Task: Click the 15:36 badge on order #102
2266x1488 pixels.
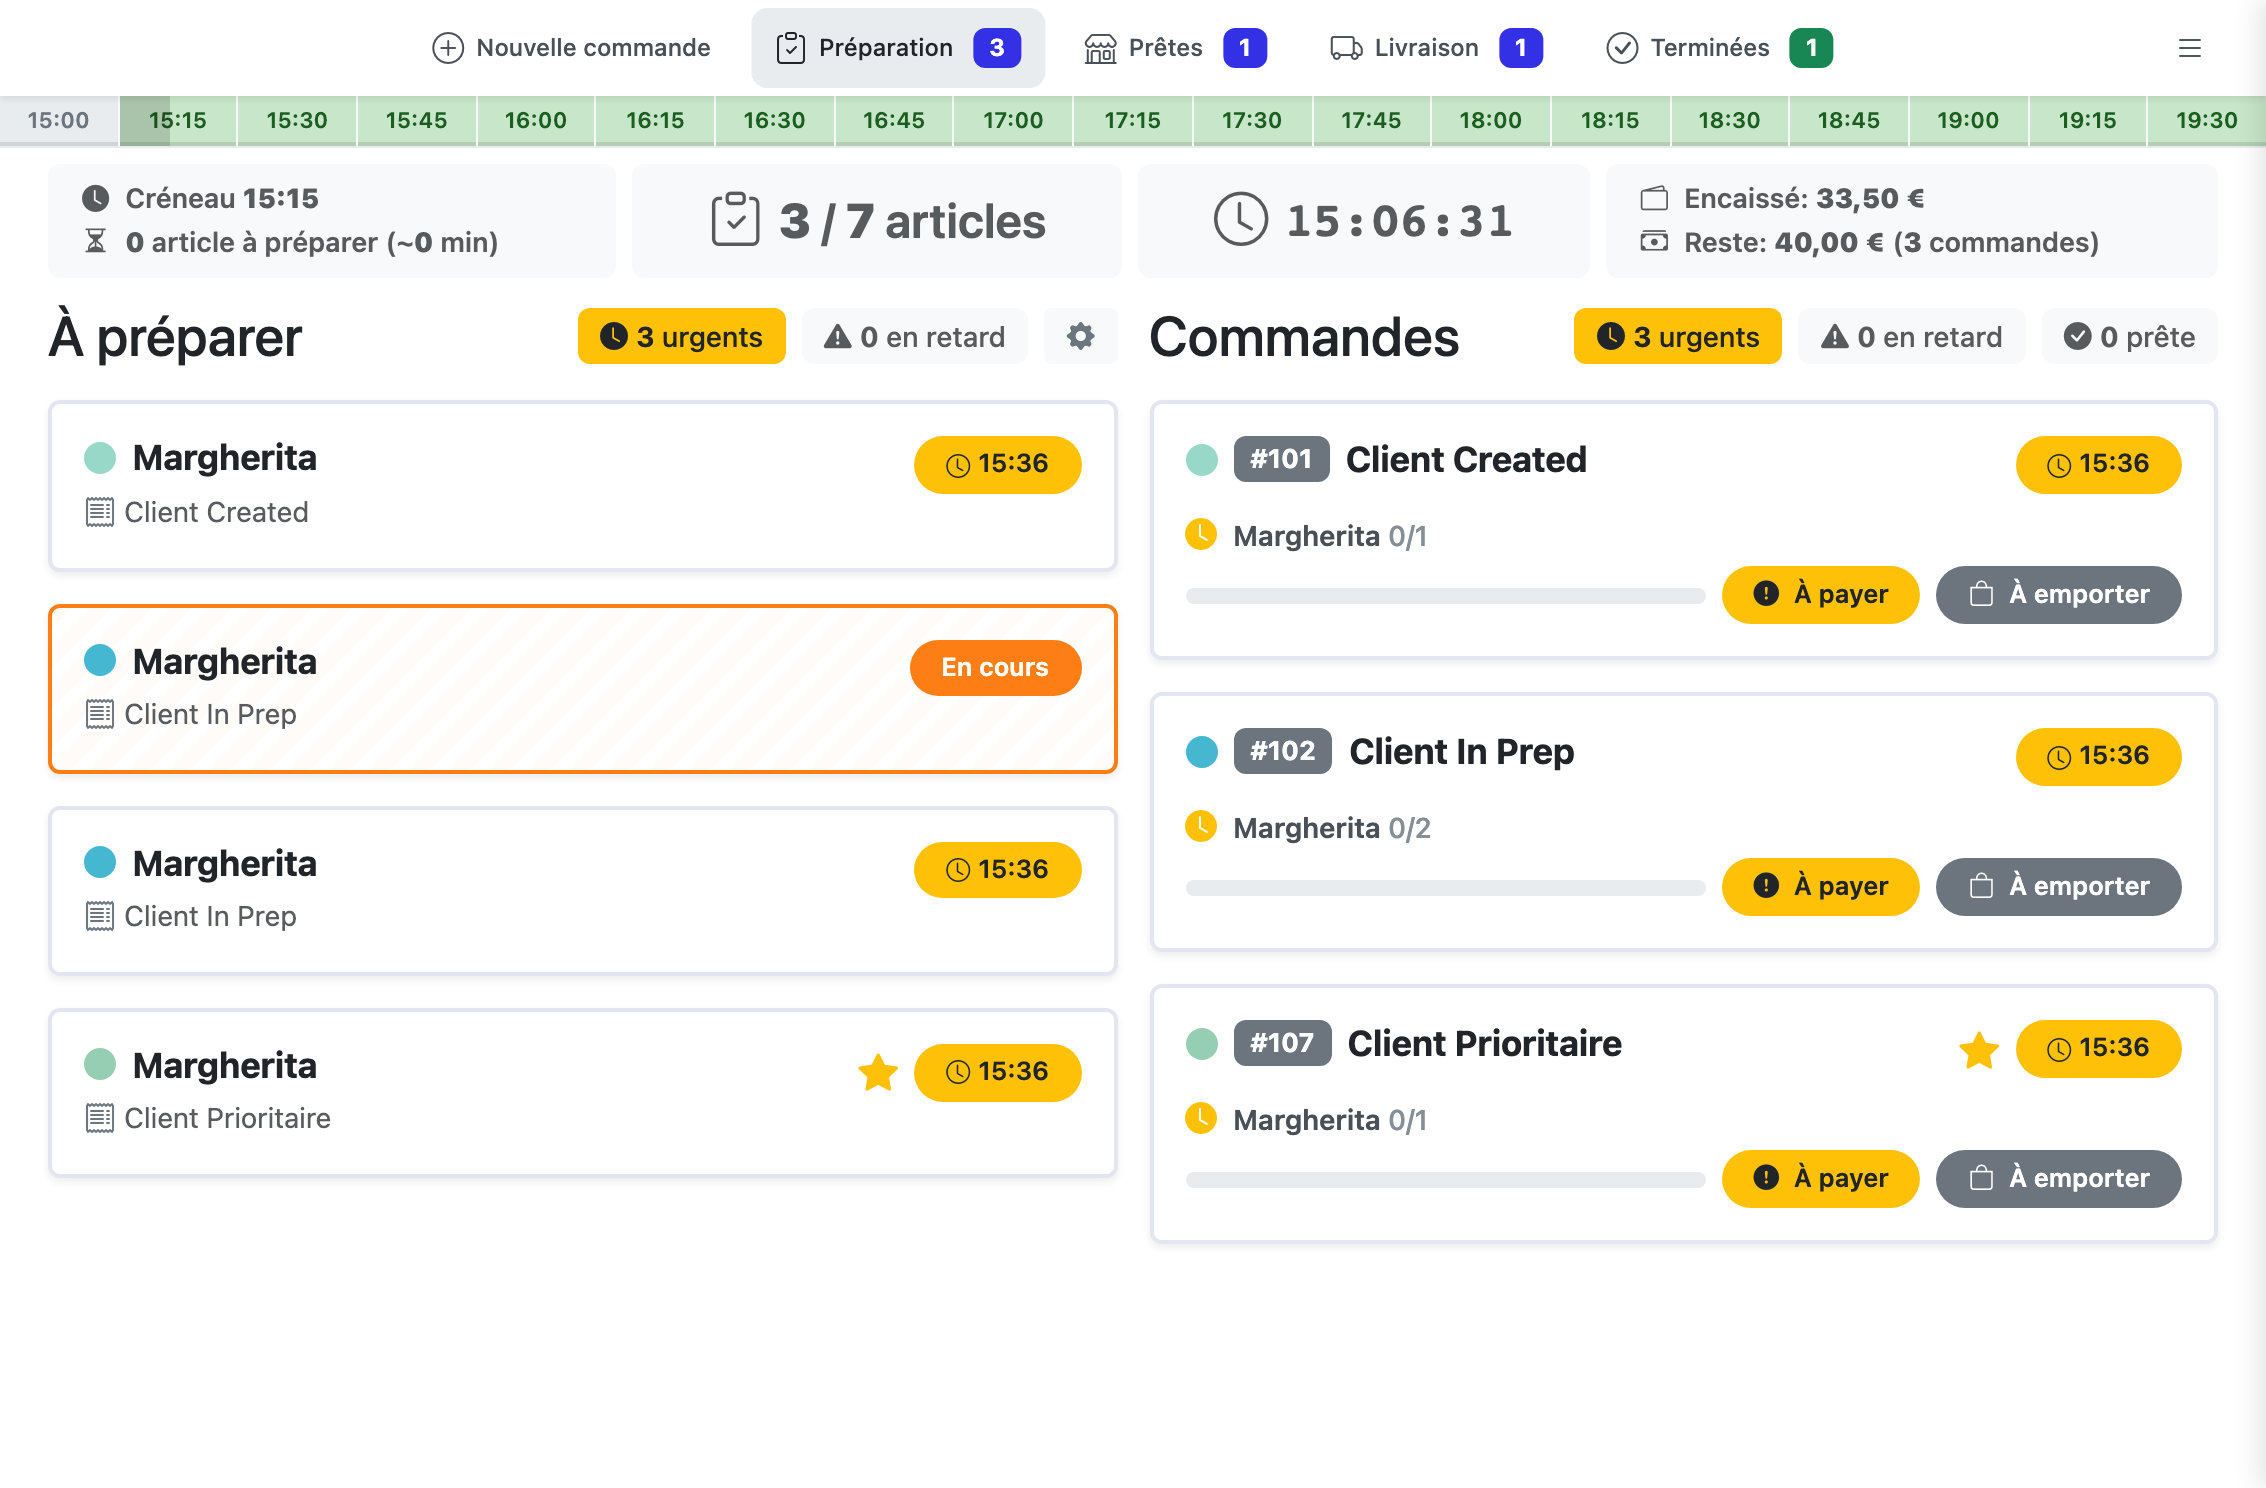Action: tap(2098, 756)
